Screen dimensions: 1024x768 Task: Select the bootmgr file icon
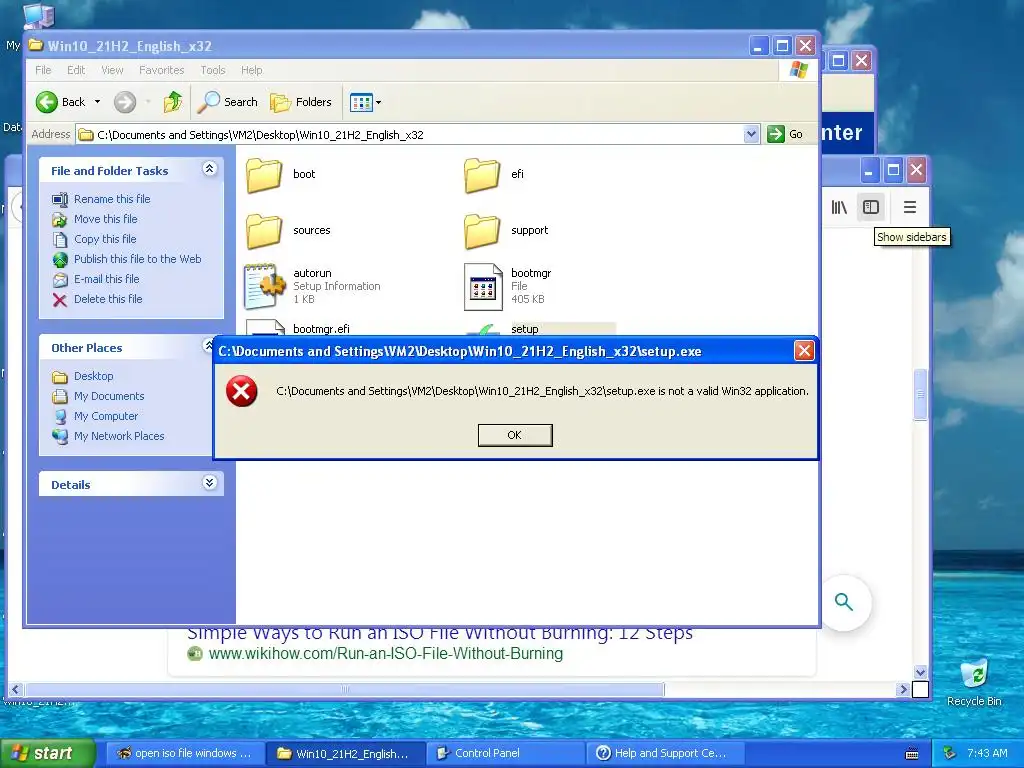(483, 286)
